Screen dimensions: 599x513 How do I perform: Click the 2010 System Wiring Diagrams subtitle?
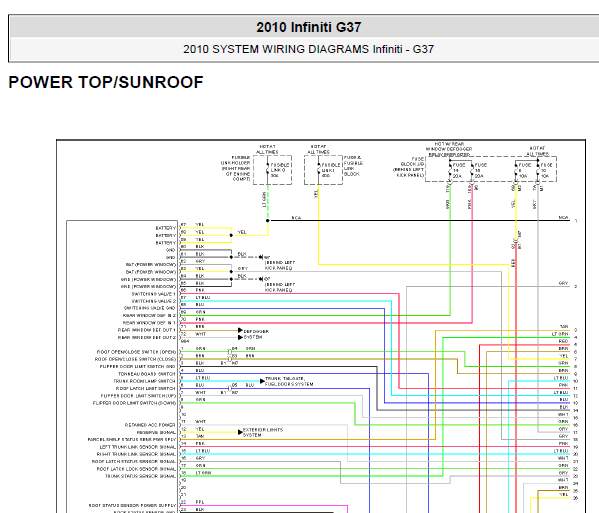point(308,49)
